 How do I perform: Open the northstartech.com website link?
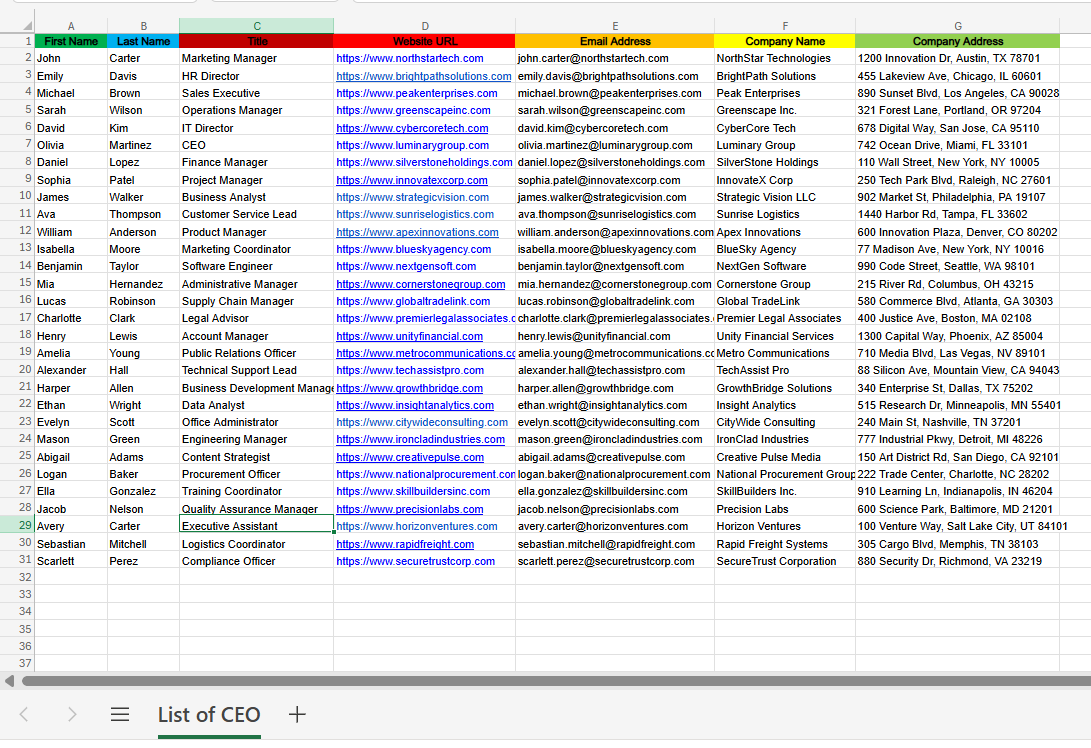click(410, 58)
